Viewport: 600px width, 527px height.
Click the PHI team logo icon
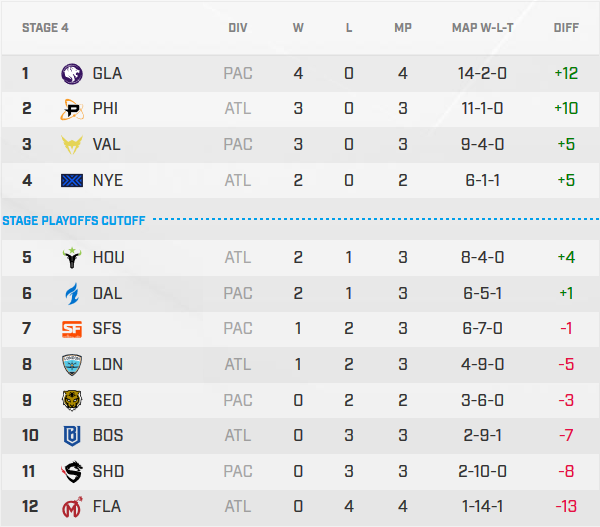pos(73,108)
